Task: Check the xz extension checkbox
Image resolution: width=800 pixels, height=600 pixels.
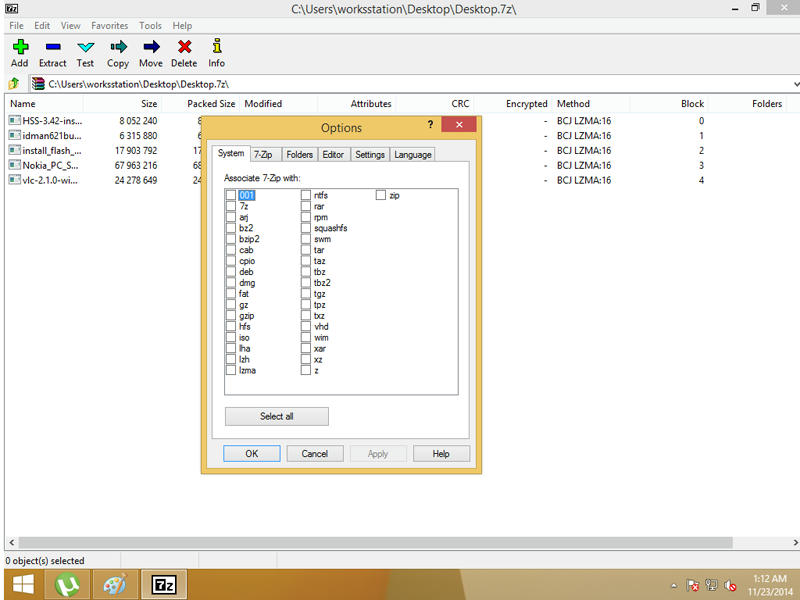Action: [306, 359]
